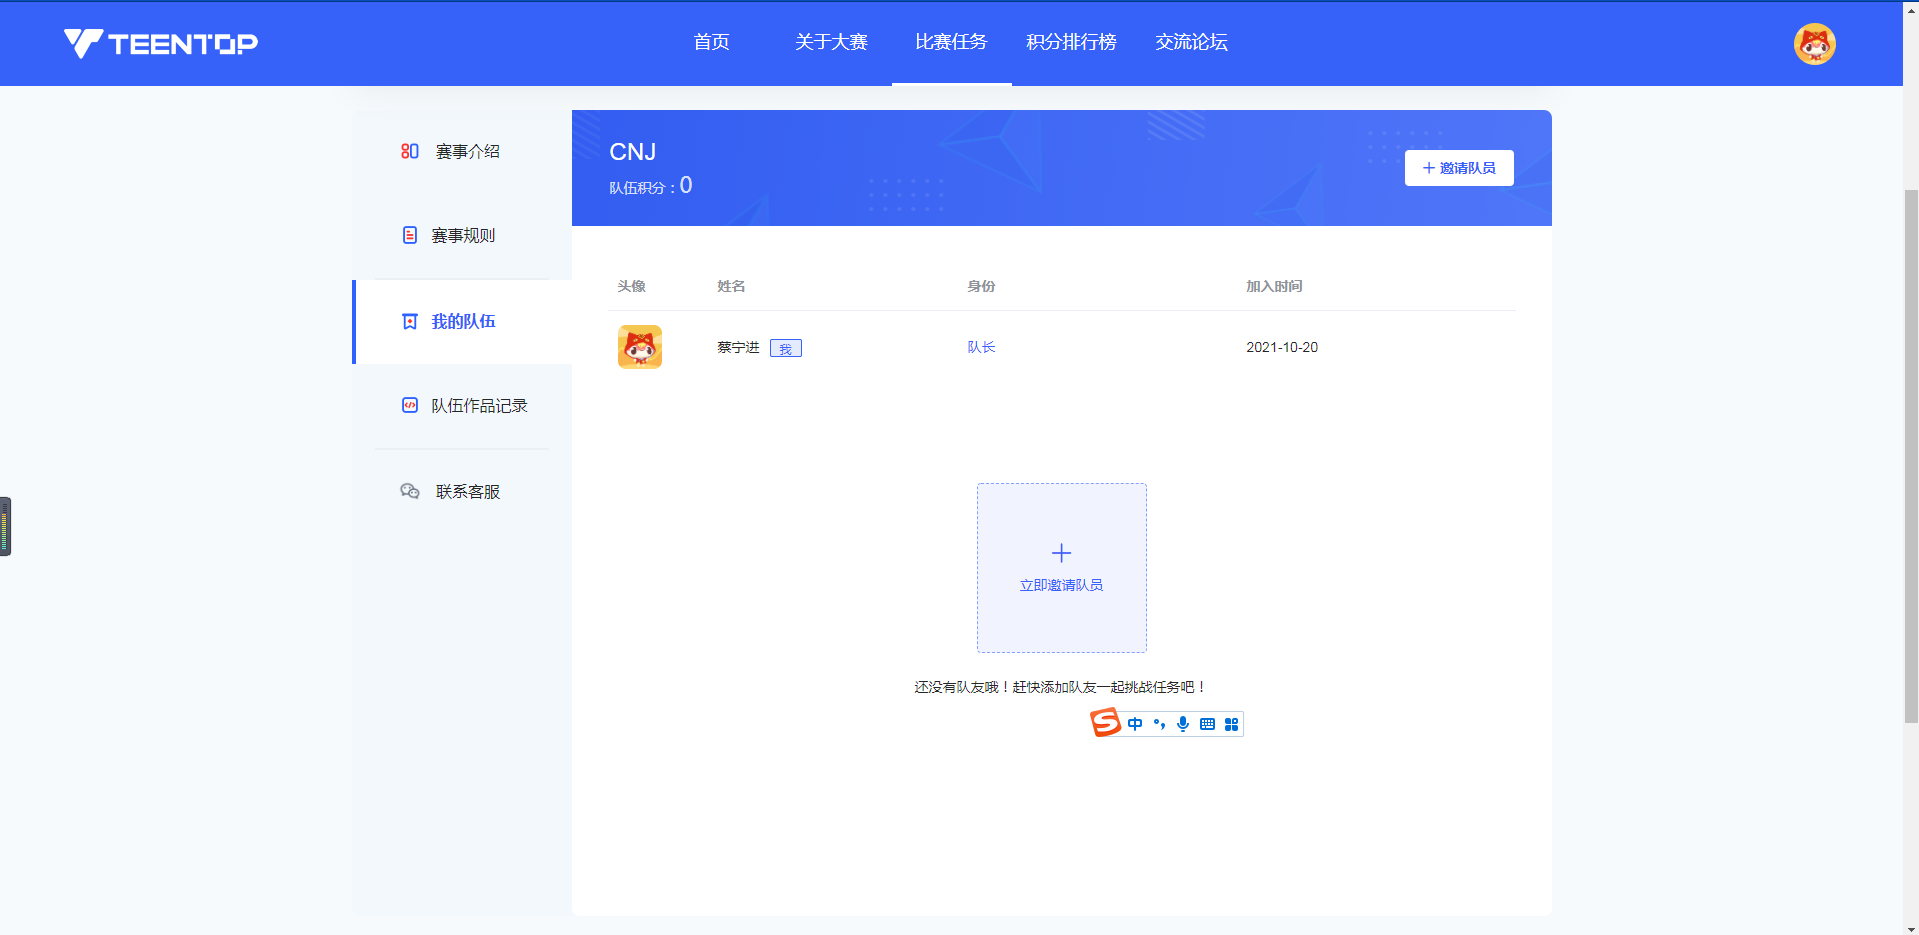Click the 我的队伍 flag icon
Screen dimensions: 1919x935
point(410,321)
